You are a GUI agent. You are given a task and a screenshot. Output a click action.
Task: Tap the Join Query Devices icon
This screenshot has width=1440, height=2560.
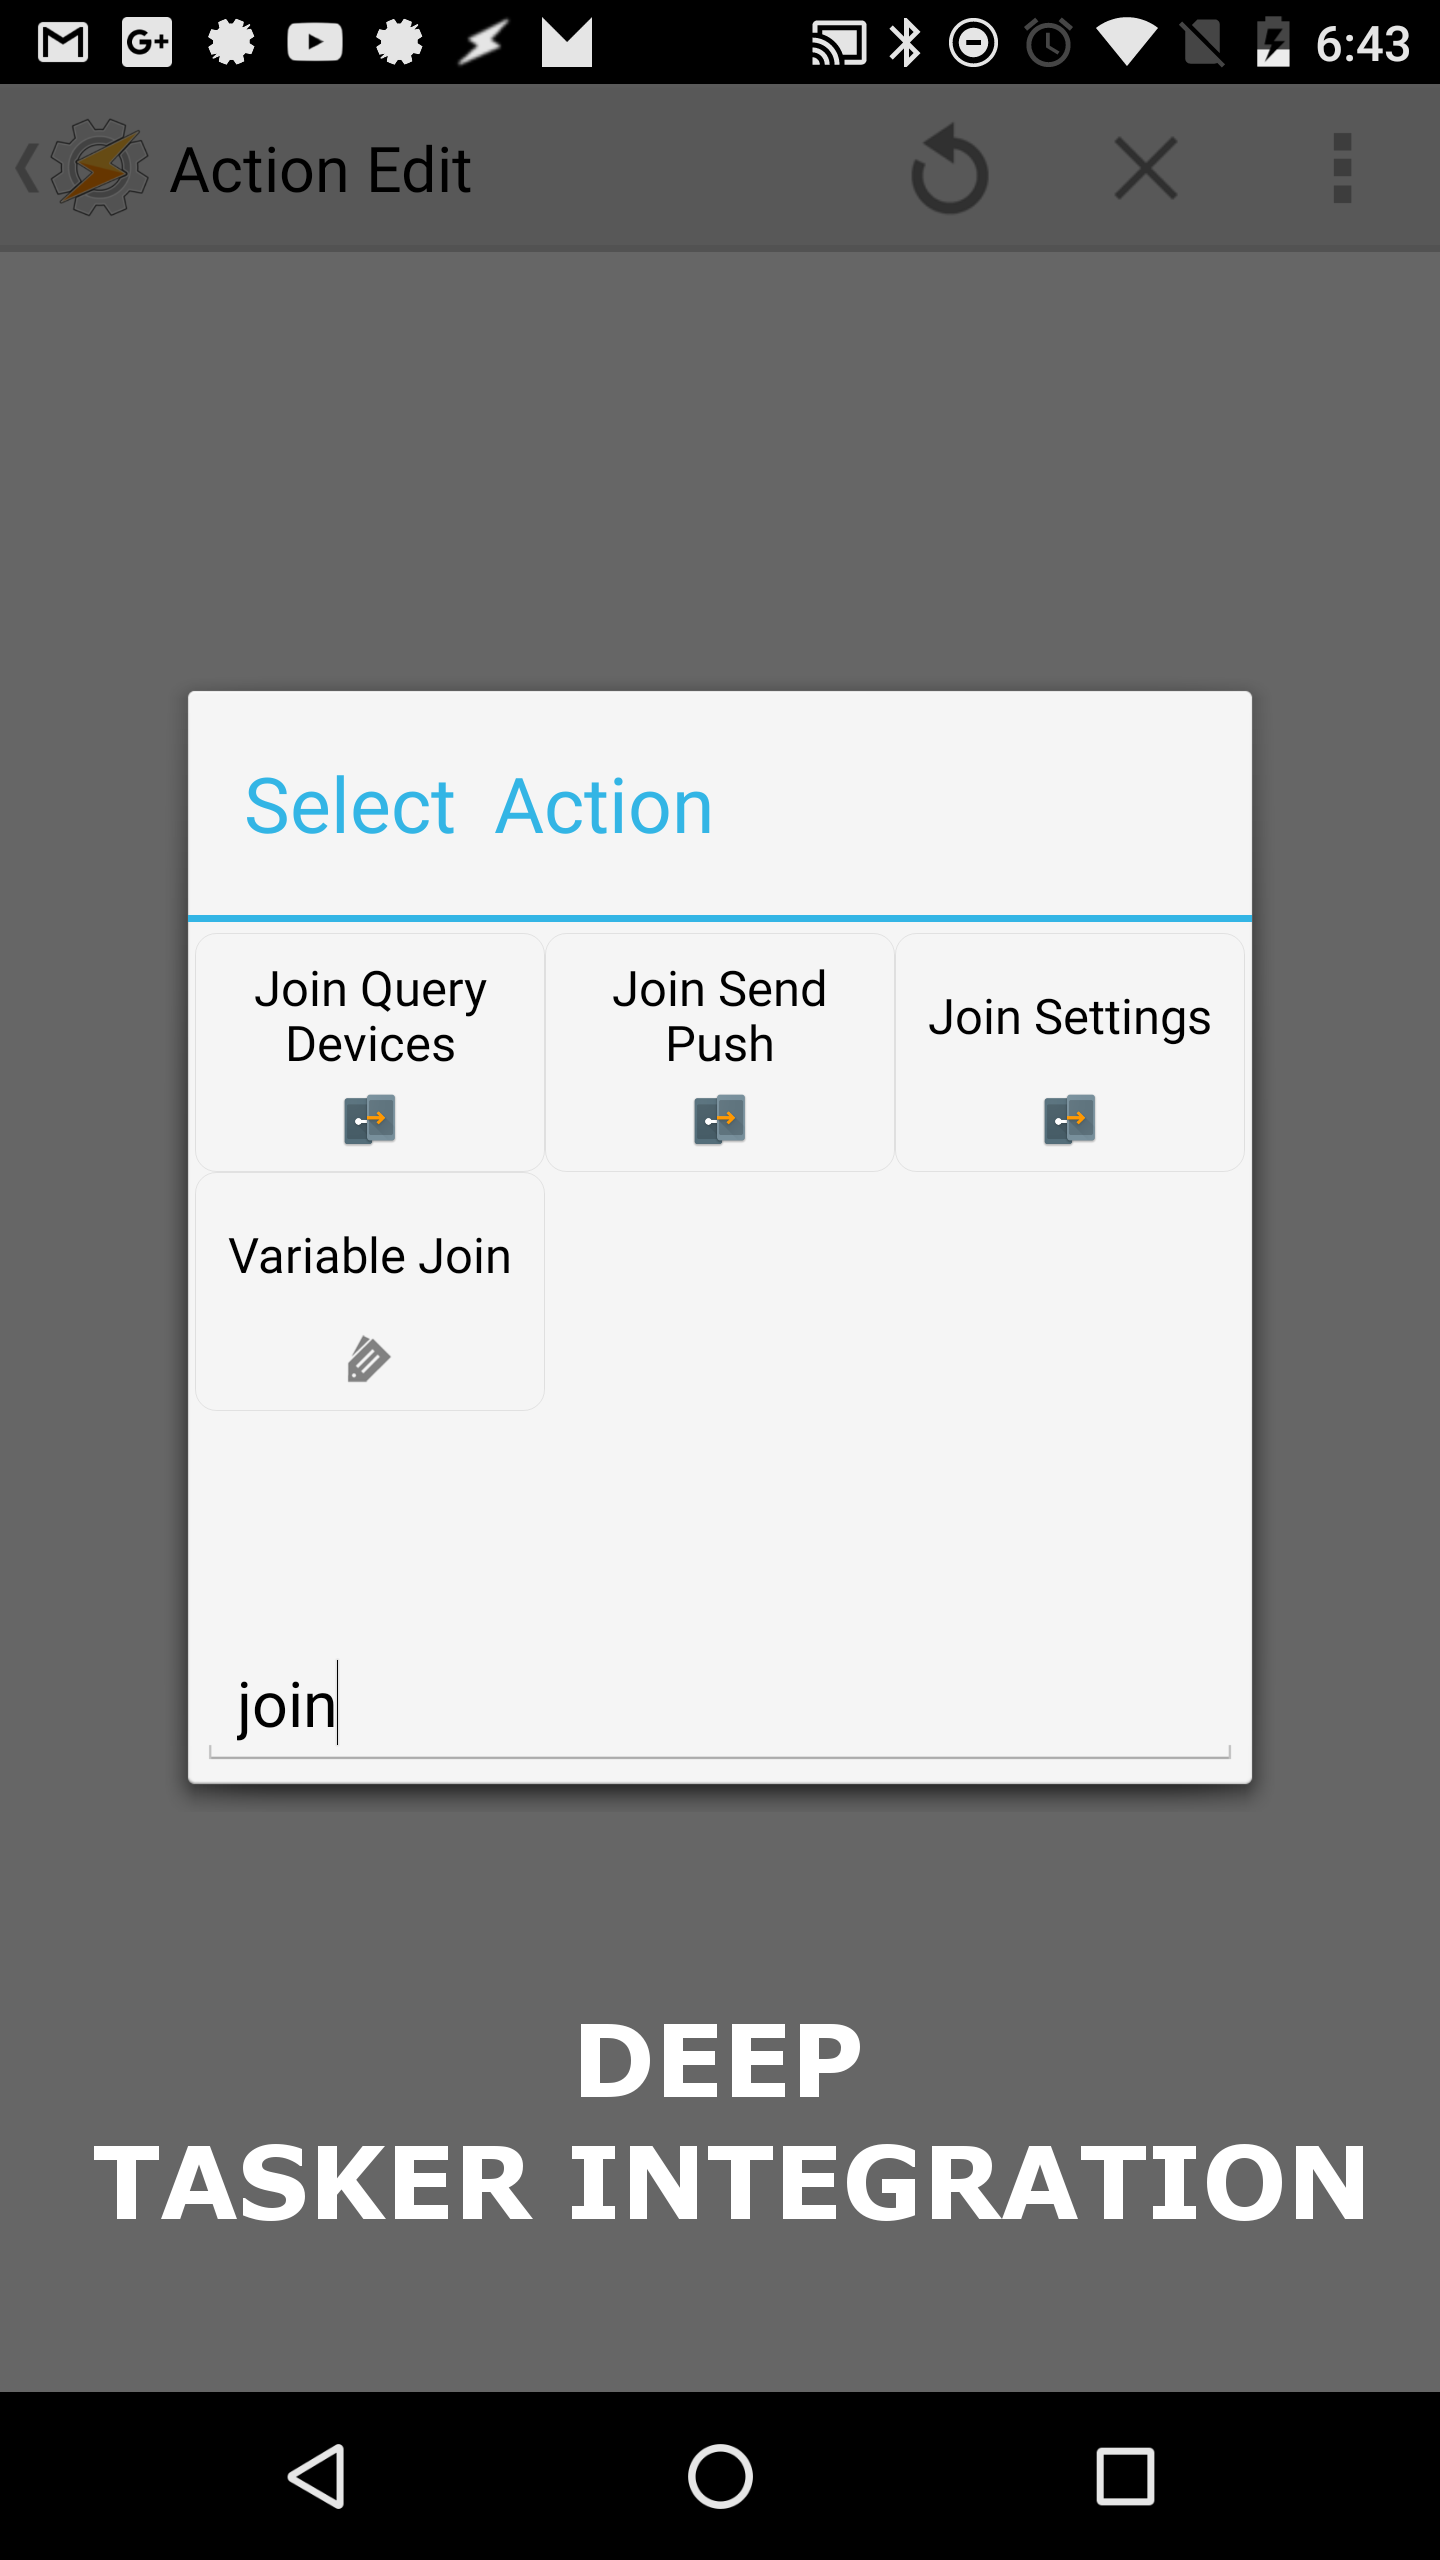[x=370, y=1119]
